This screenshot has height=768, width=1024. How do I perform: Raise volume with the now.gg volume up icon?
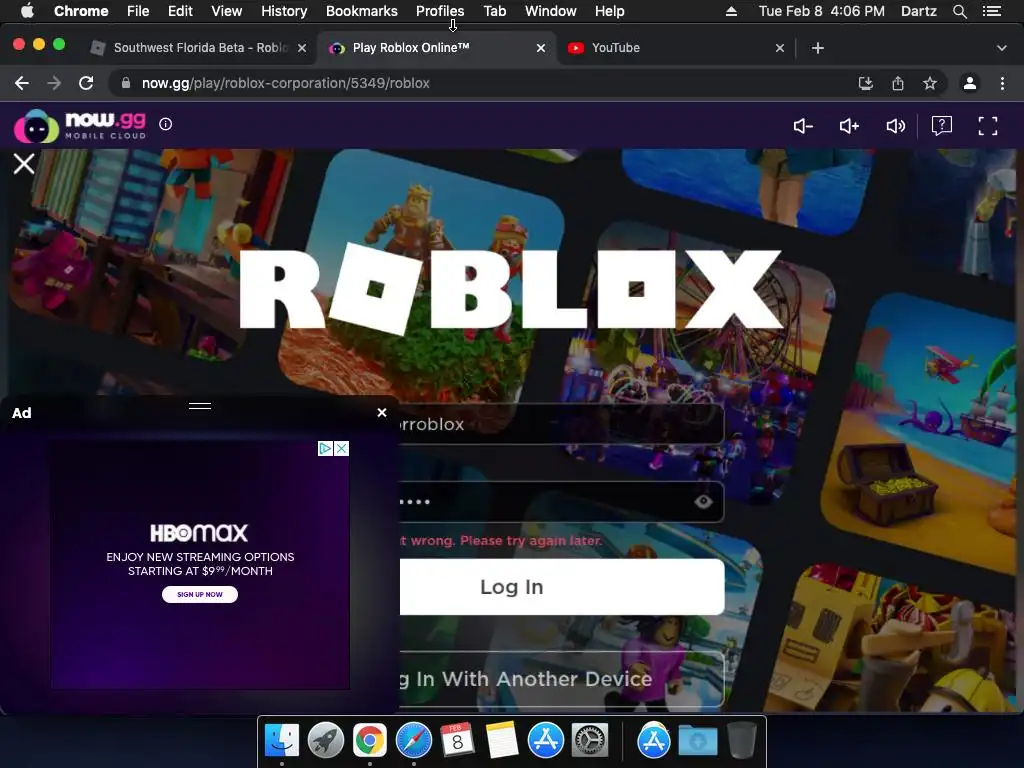point(849,126)
